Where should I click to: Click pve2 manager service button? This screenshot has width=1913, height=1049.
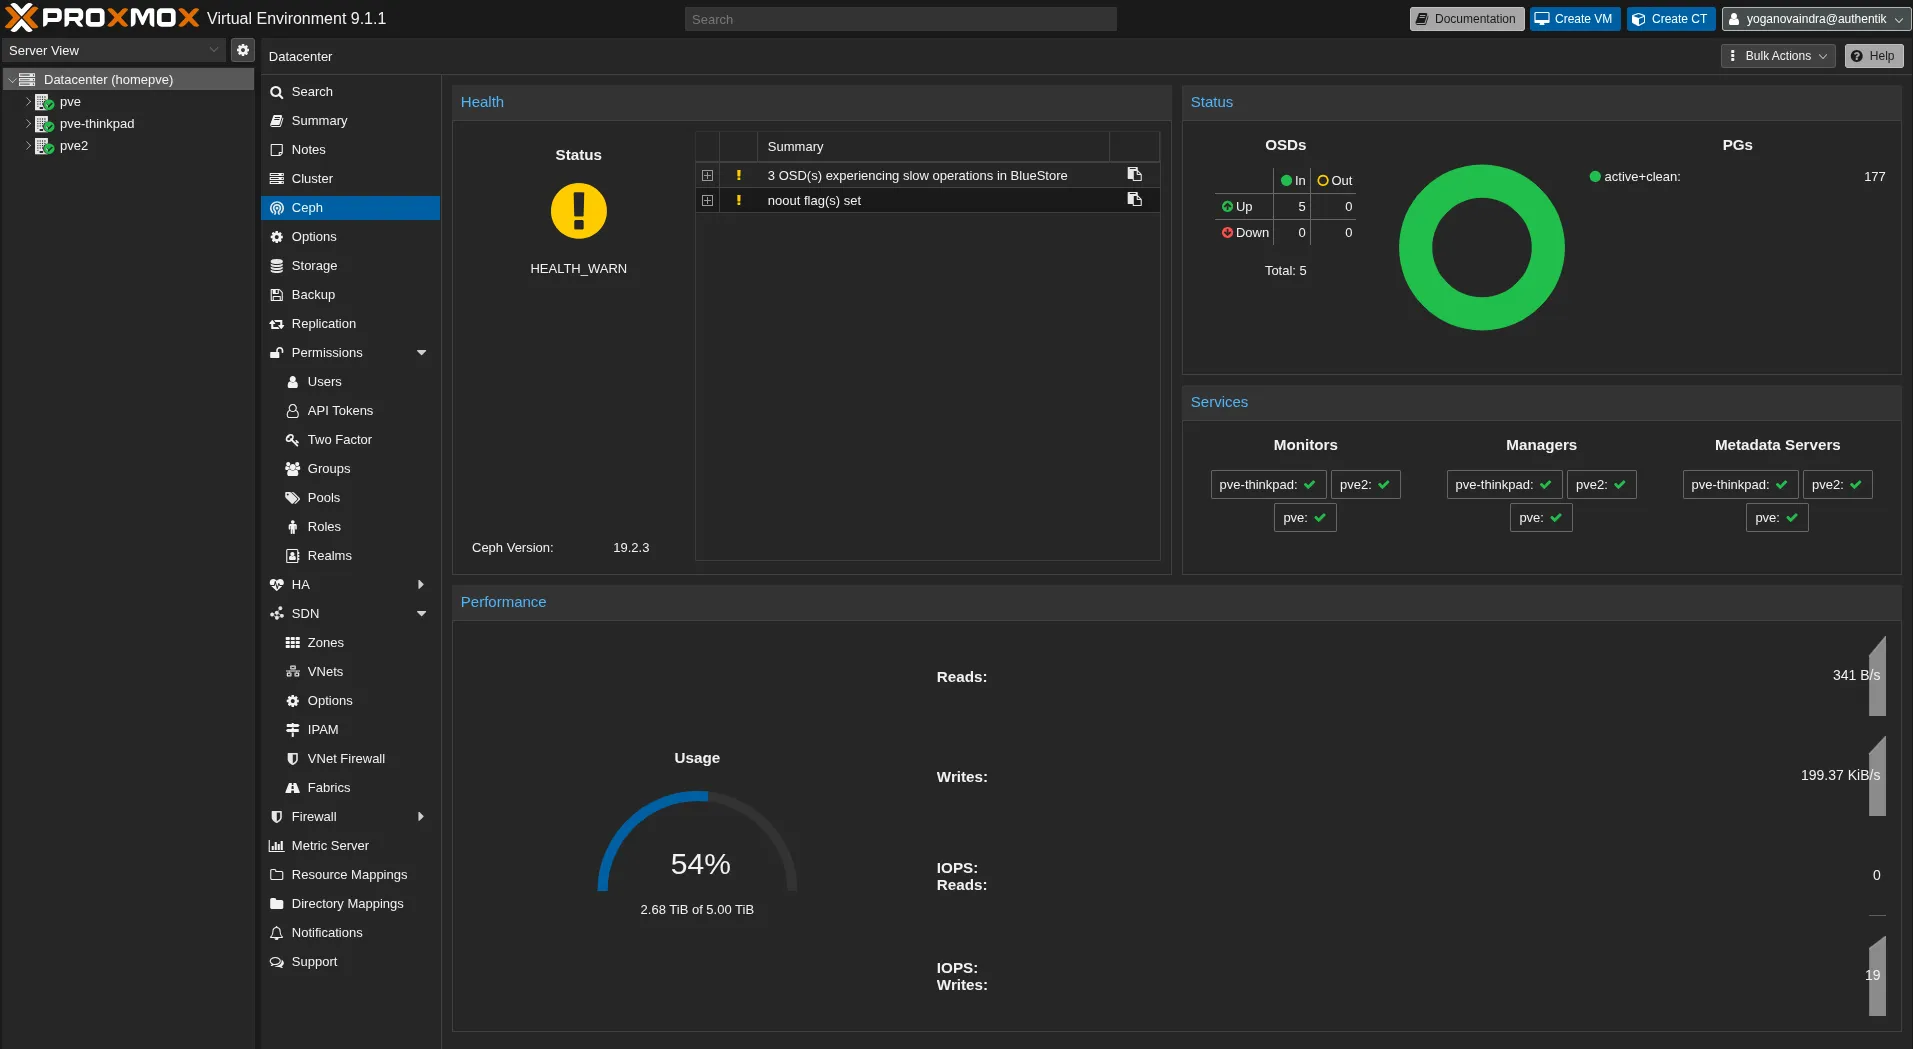(x=1601, y=484)
